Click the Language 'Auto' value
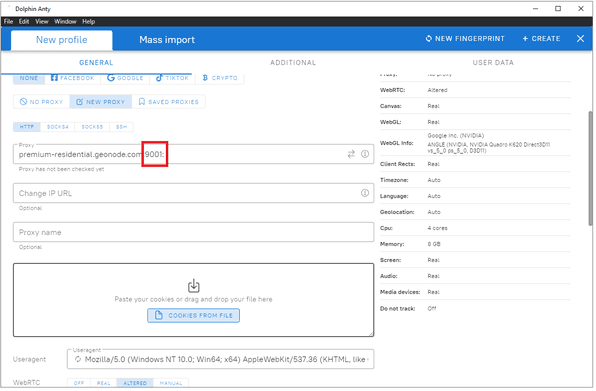596x391 pixels. 435,197
